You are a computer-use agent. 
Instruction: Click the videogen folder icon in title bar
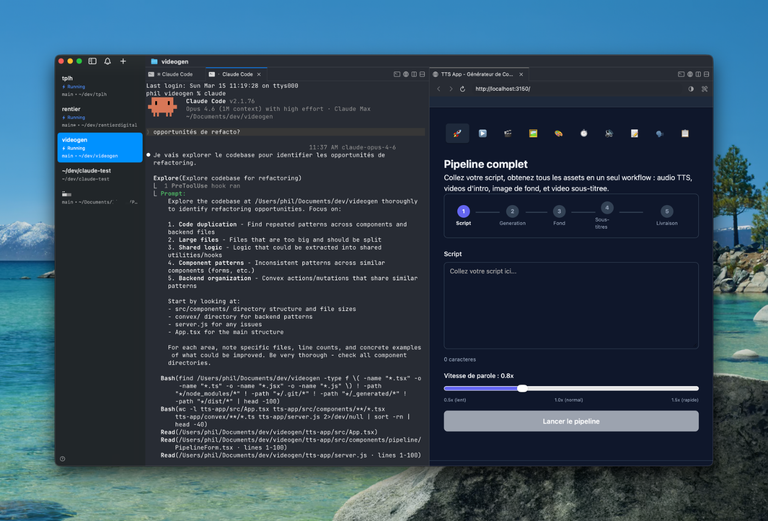click(x=154, y=62)
